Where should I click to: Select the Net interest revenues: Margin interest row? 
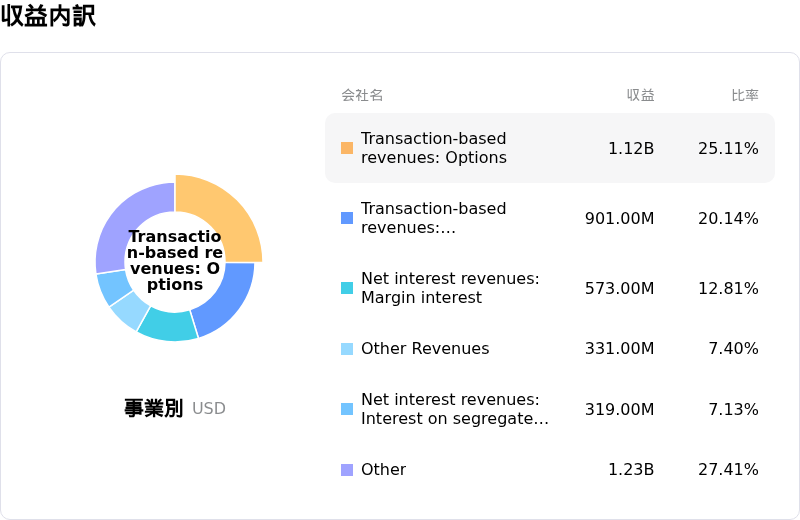coord(550,288)
